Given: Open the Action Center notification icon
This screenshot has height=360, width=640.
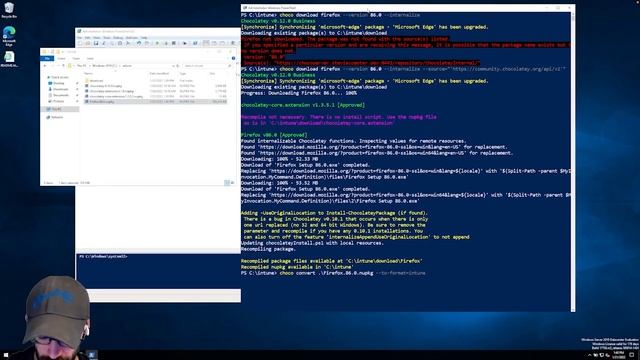Looking at the screenshot, I should 632,355.
